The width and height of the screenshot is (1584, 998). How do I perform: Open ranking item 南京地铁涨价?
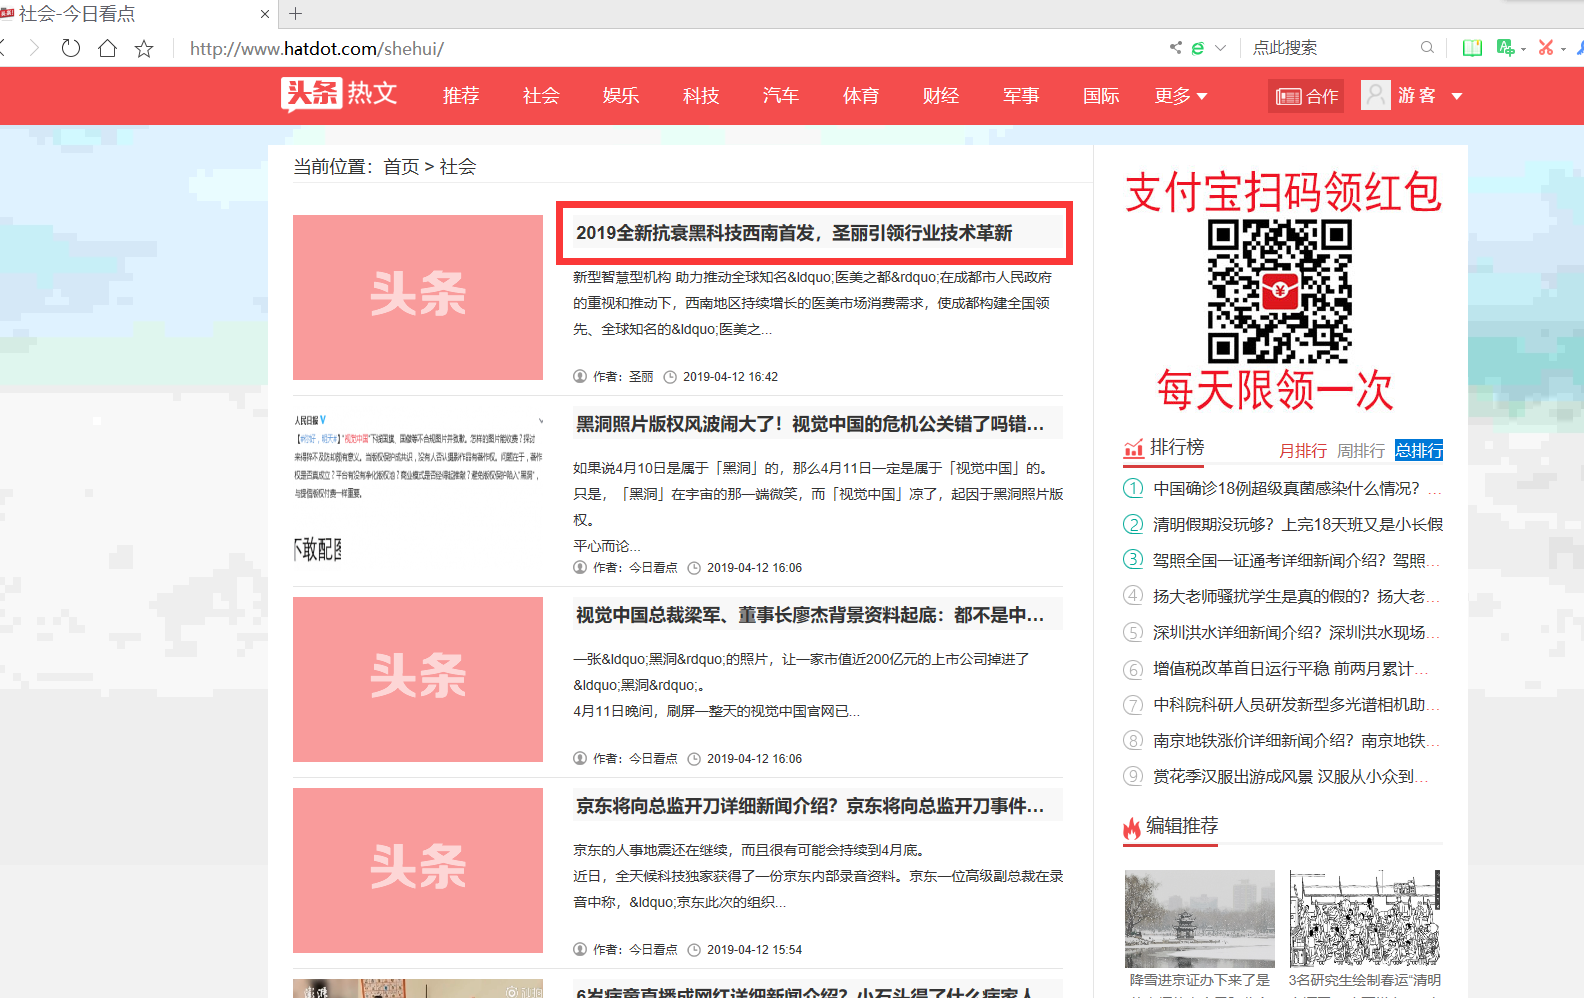pos(1296,740)
